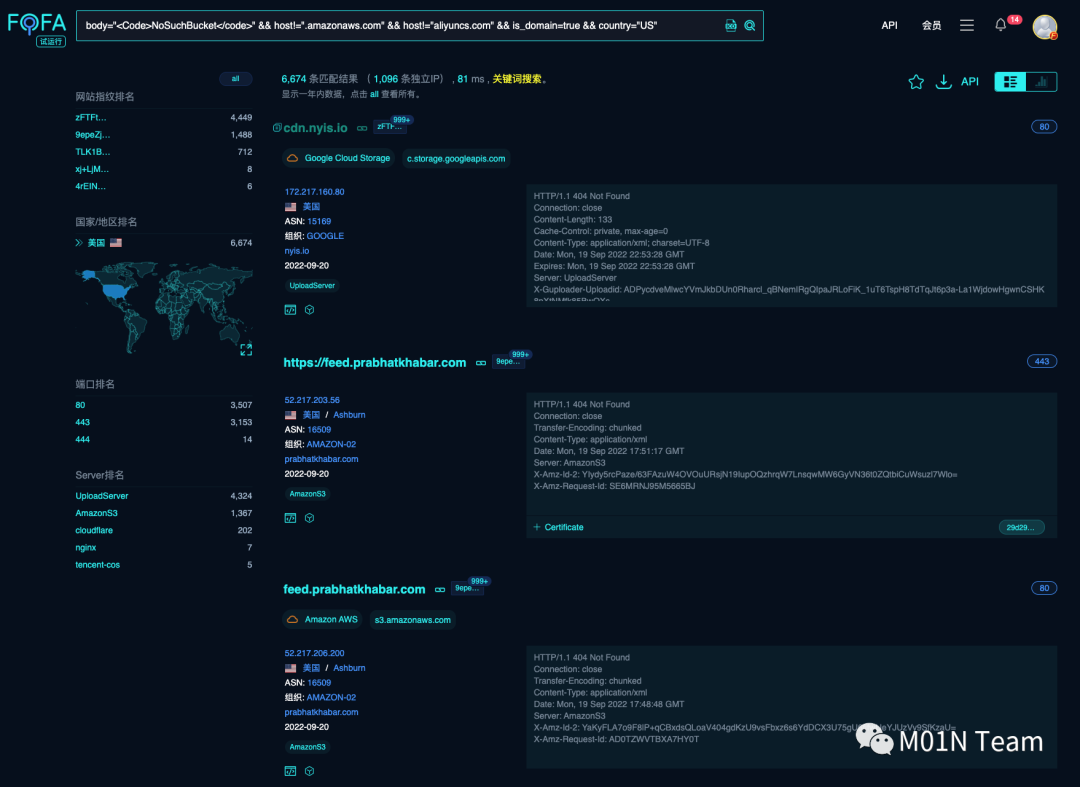Click the zFTF... fingerprint badge near cdn.nyis.io
1080x787 pixels.
coord(390,127)
